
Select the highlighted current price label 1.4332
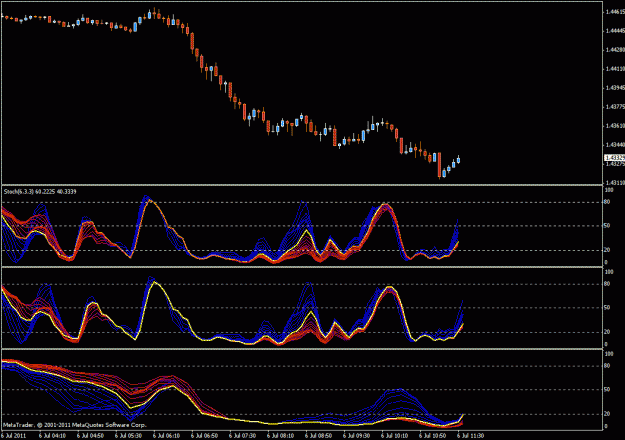coord(615,158)
